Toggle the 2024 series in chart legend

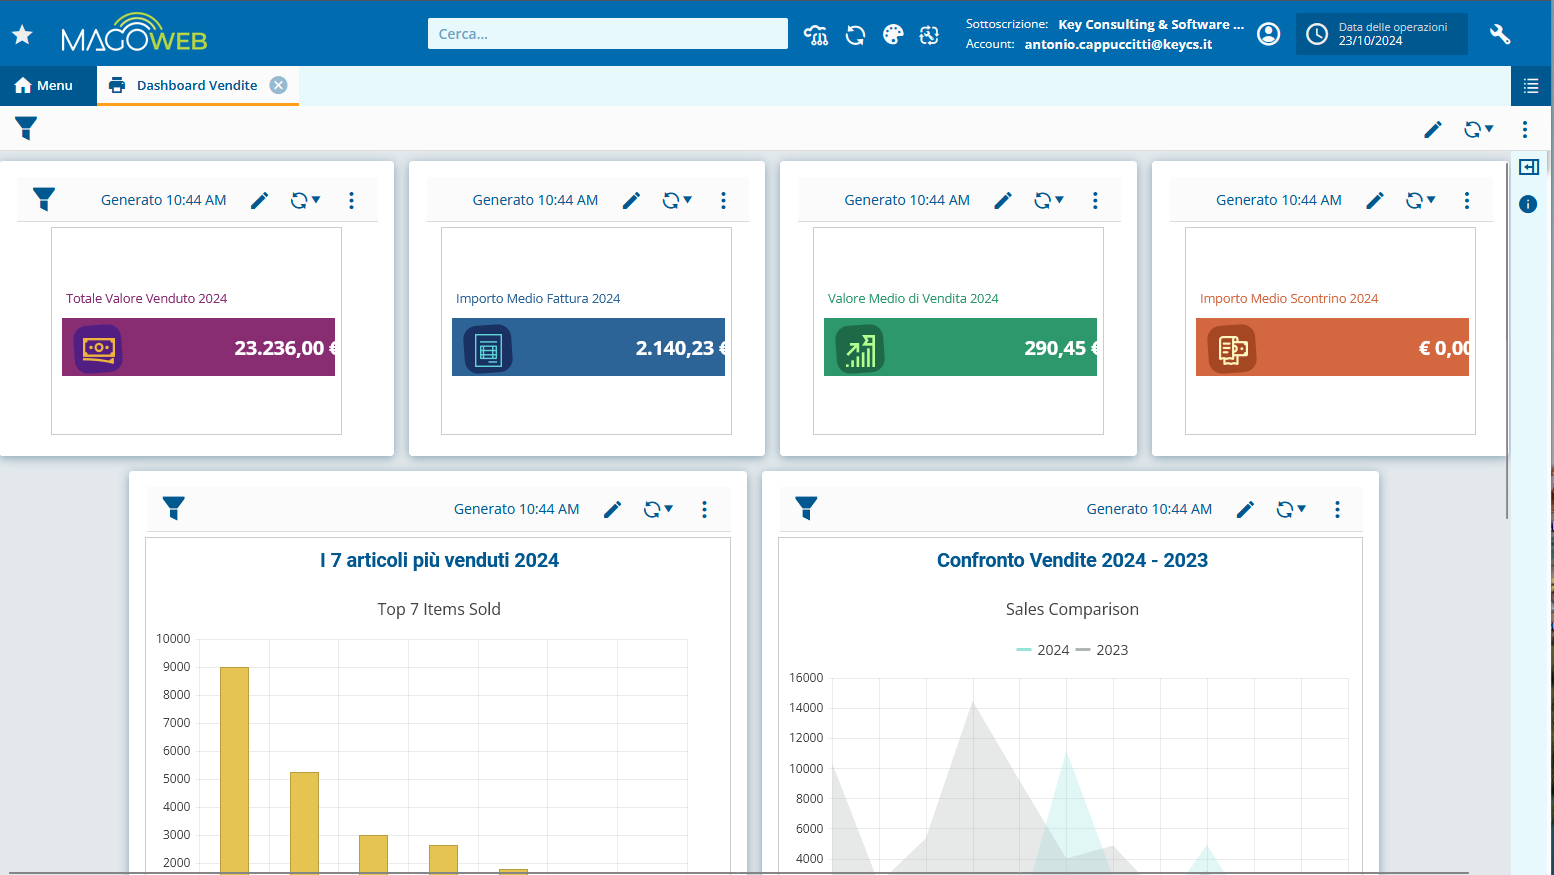[x=1043, y=650]
